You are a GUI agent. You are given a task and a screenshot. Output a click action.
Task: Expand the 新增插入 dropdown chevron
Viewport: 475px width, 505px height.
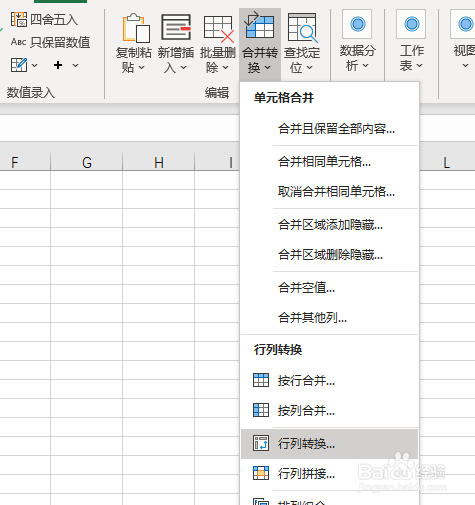tap(184, 68)
